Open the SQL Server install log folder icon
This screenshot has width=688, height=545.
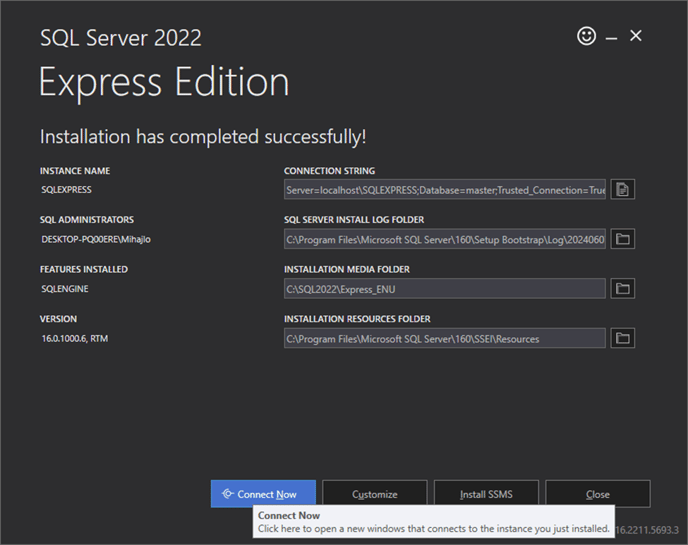click(x=622, y=239)
